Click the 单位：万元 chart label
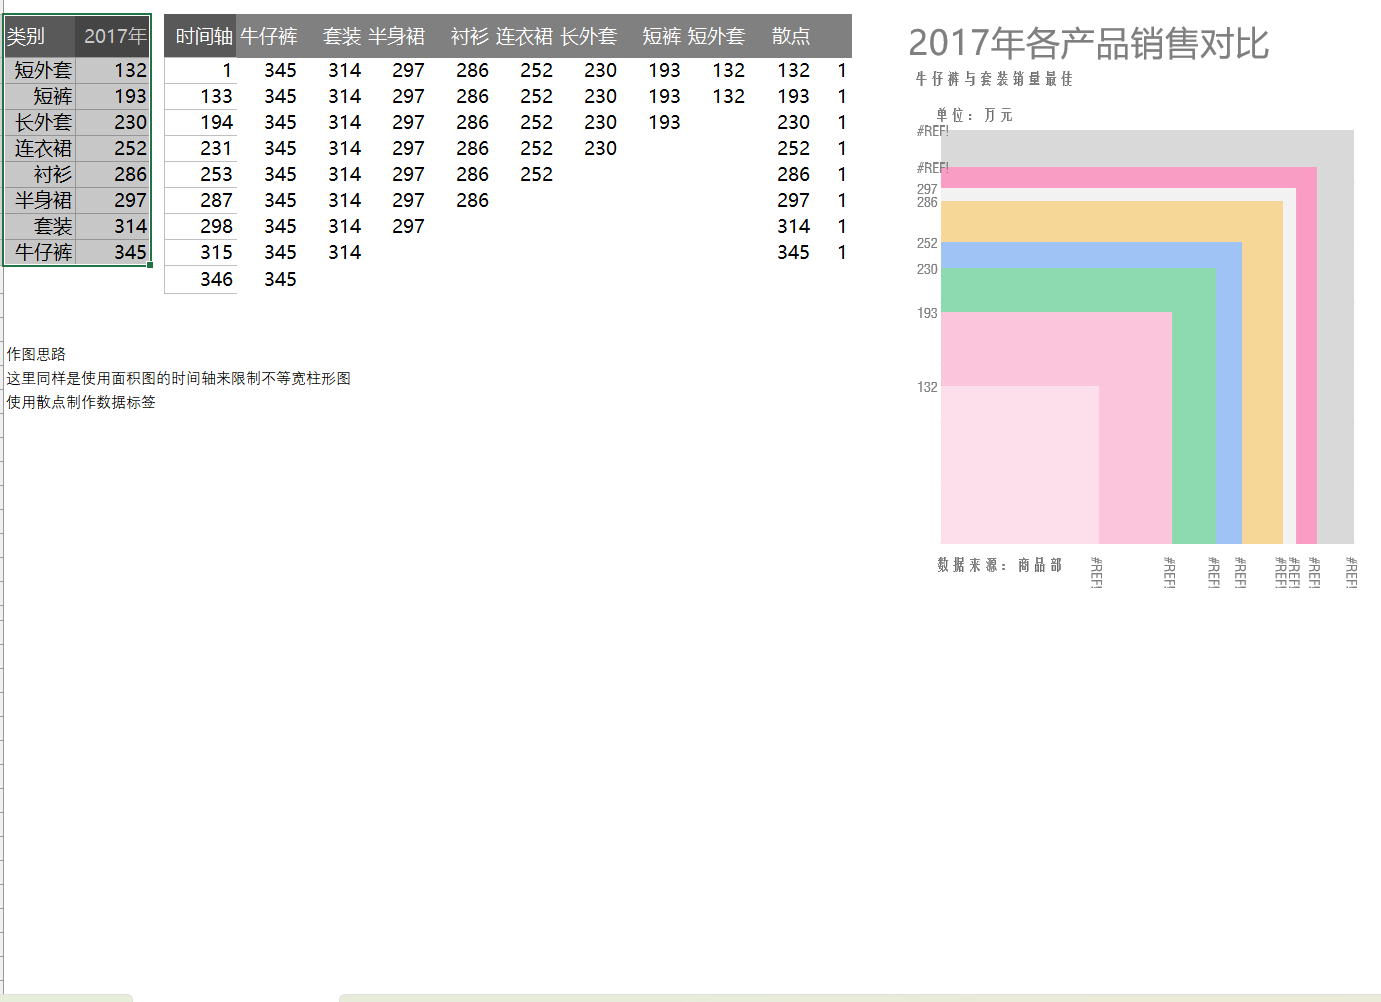Image resolution: width=1381 pixels, height=1002 pixels. pos(974,115)
